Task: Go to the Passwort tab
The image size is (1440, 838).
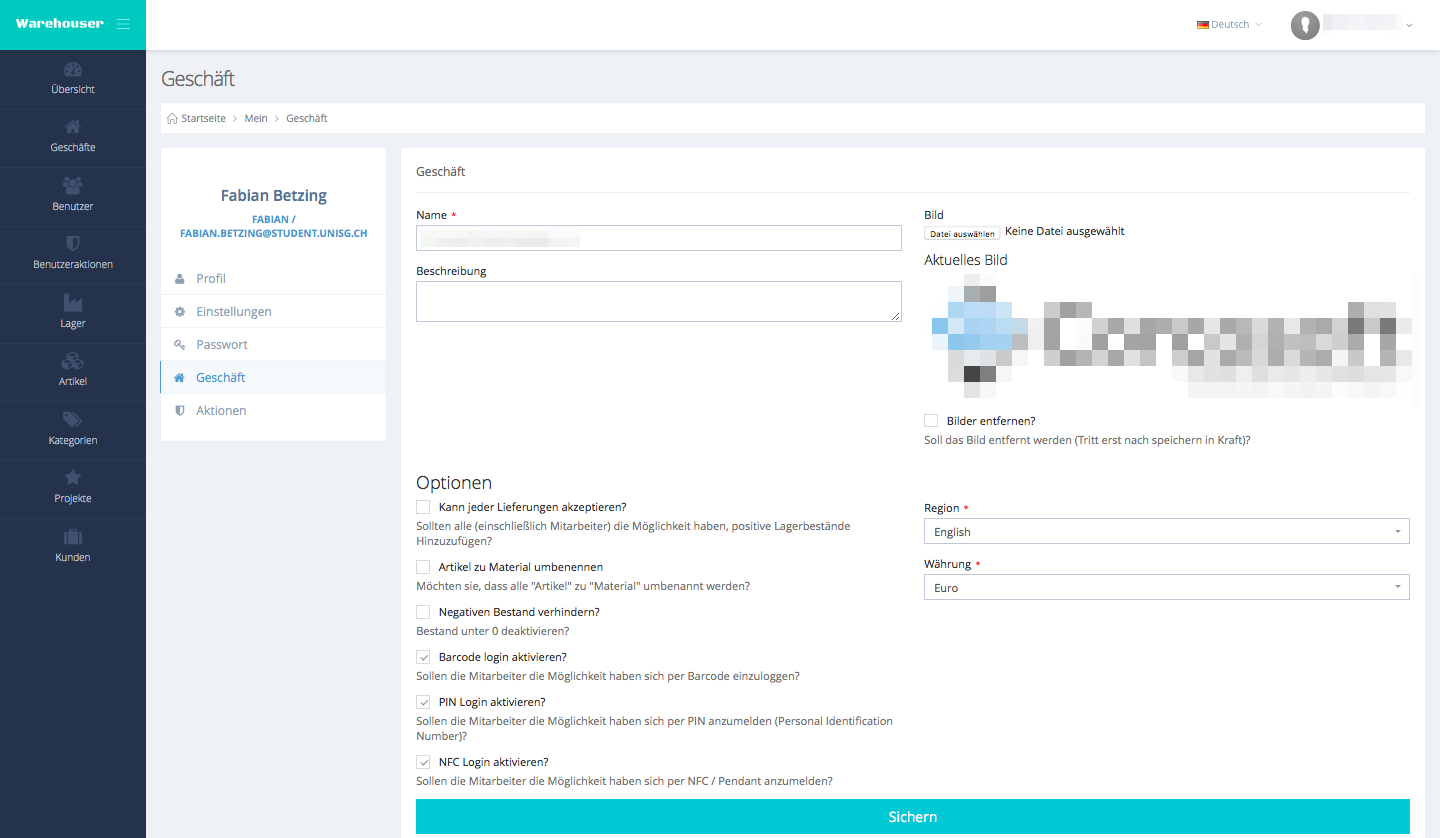Action: [221, 345]
